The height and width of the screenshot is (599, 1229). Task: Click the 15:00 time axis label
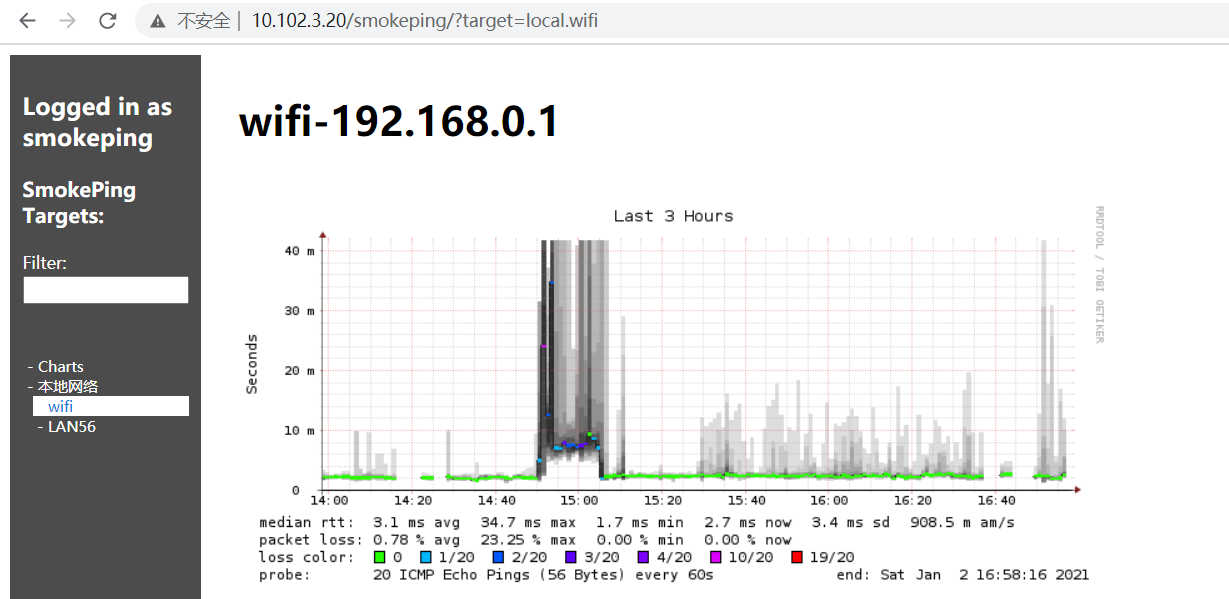[x=579, y=500]
